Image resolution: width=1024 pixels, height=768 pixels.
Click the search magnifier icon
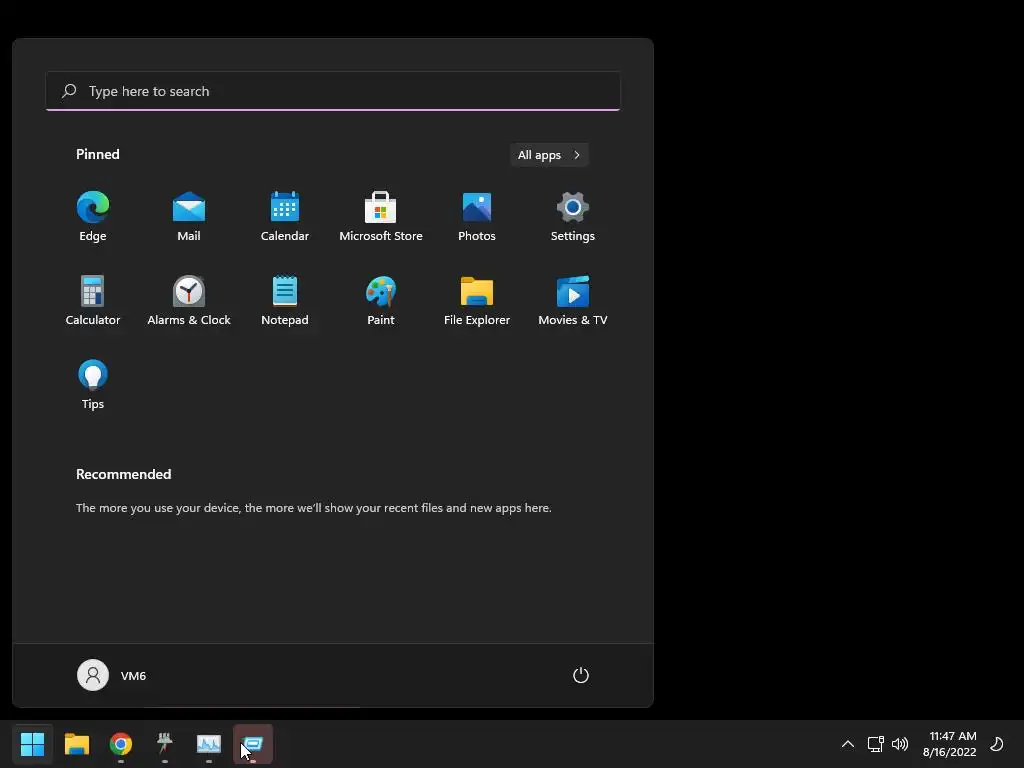(x=69, y=91)
